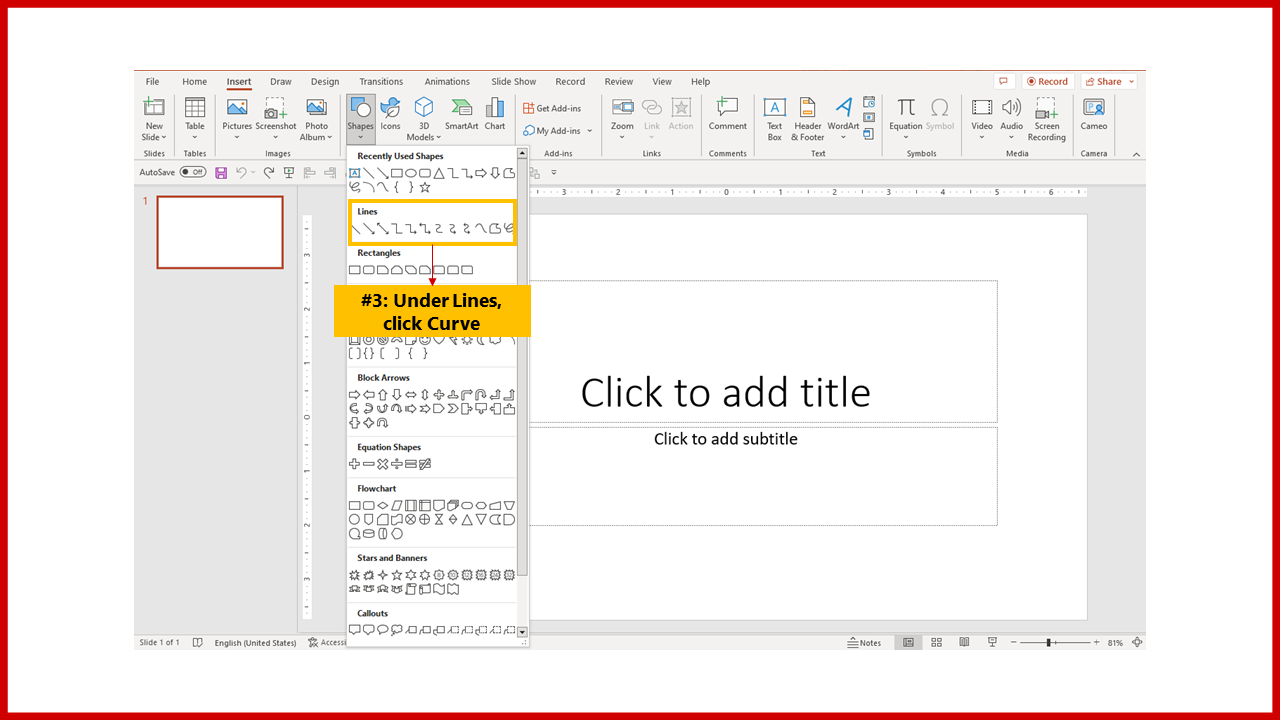Start presentation from beginning via quick access icon
Viewport: 1280px width, 720px height.
(x=289, y=172)
